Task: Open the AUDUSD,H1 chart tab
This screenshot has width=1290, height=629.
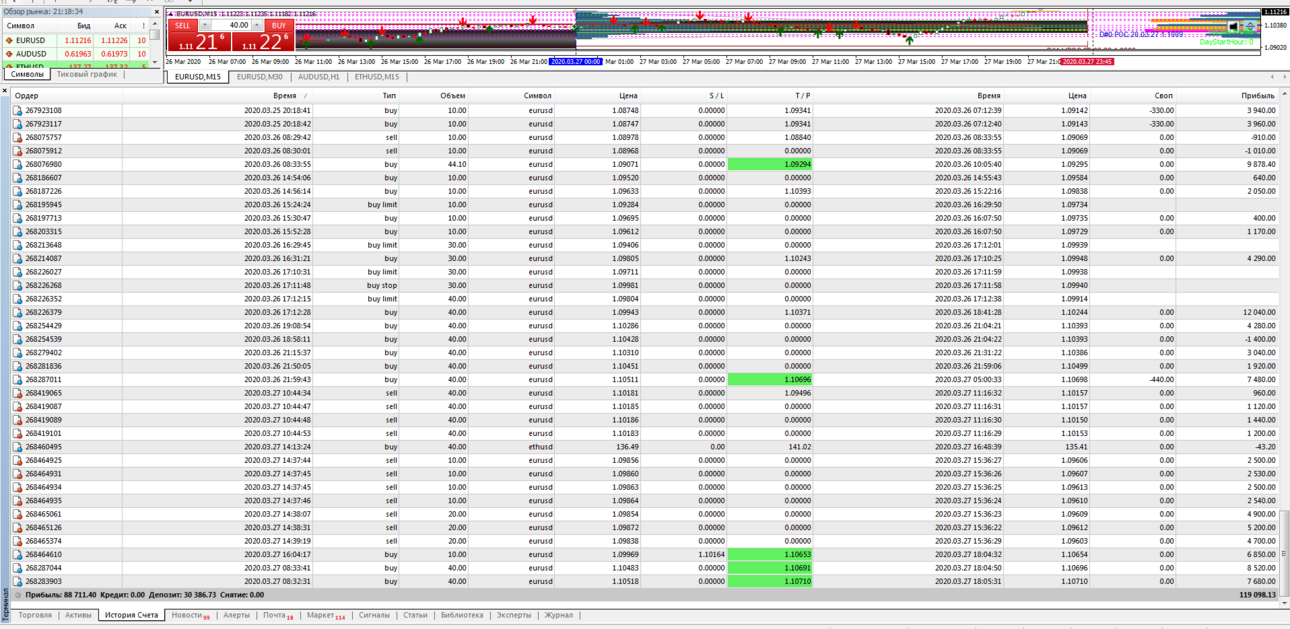Action: coord(319,77)
